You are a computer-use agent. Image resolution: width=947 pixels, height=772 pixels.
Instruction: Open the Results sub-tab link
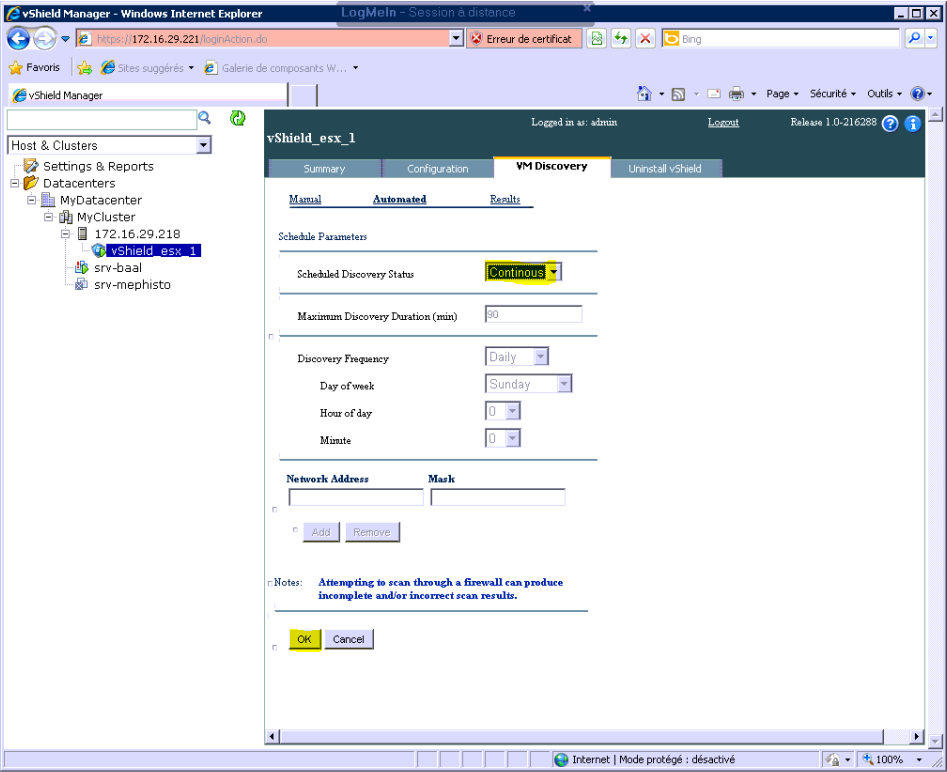[x=504, y=200]
